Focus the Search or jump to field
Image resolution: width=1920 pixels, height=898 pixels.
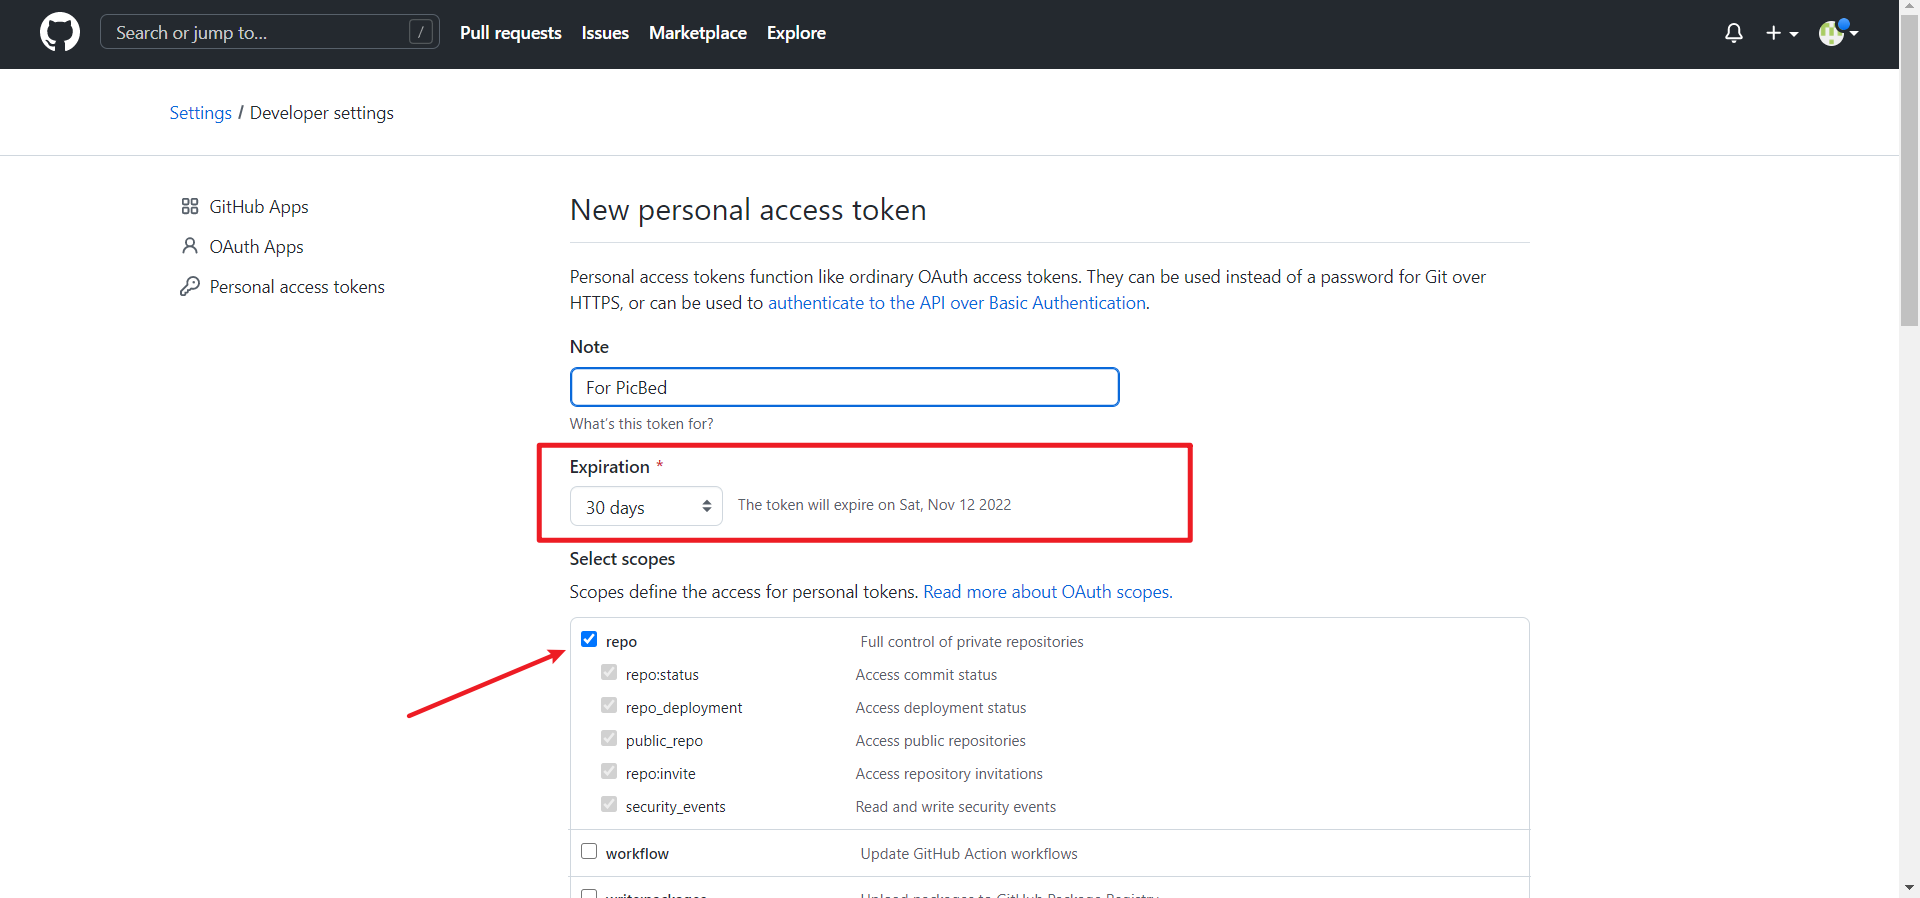point(270,32)
